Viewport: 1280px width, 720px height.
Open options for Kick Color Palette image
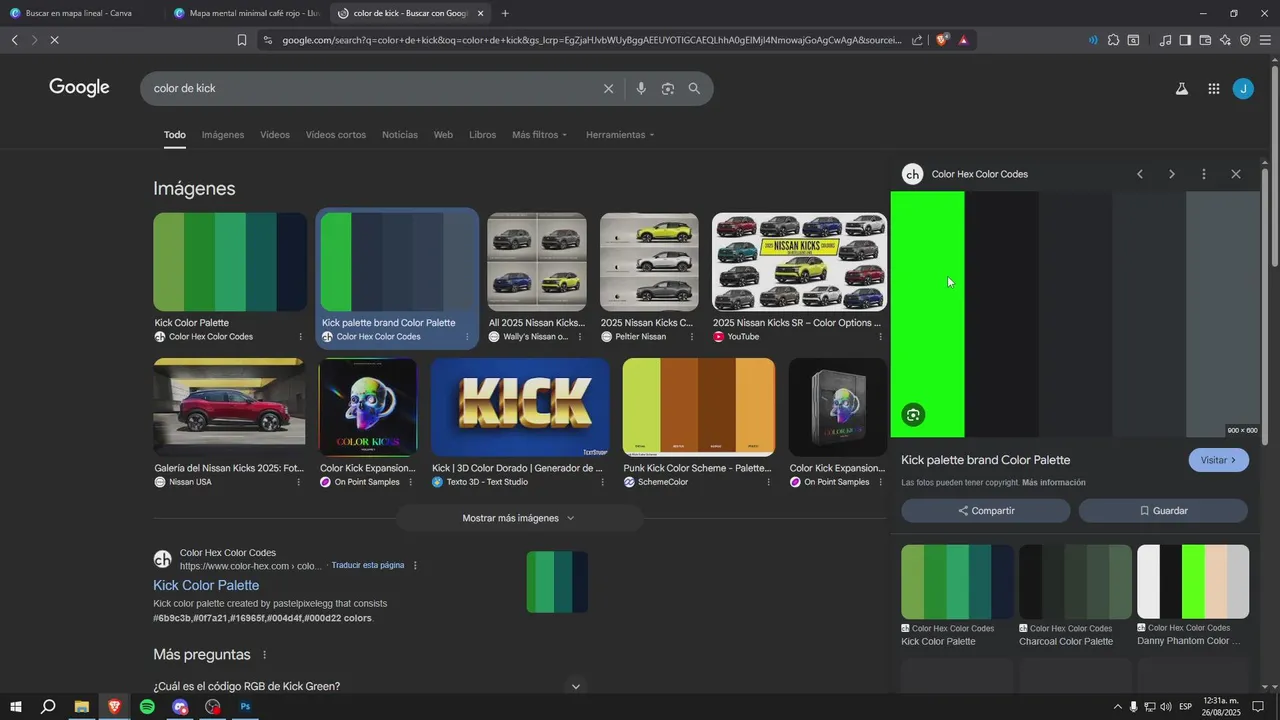[x=300, y=337]
